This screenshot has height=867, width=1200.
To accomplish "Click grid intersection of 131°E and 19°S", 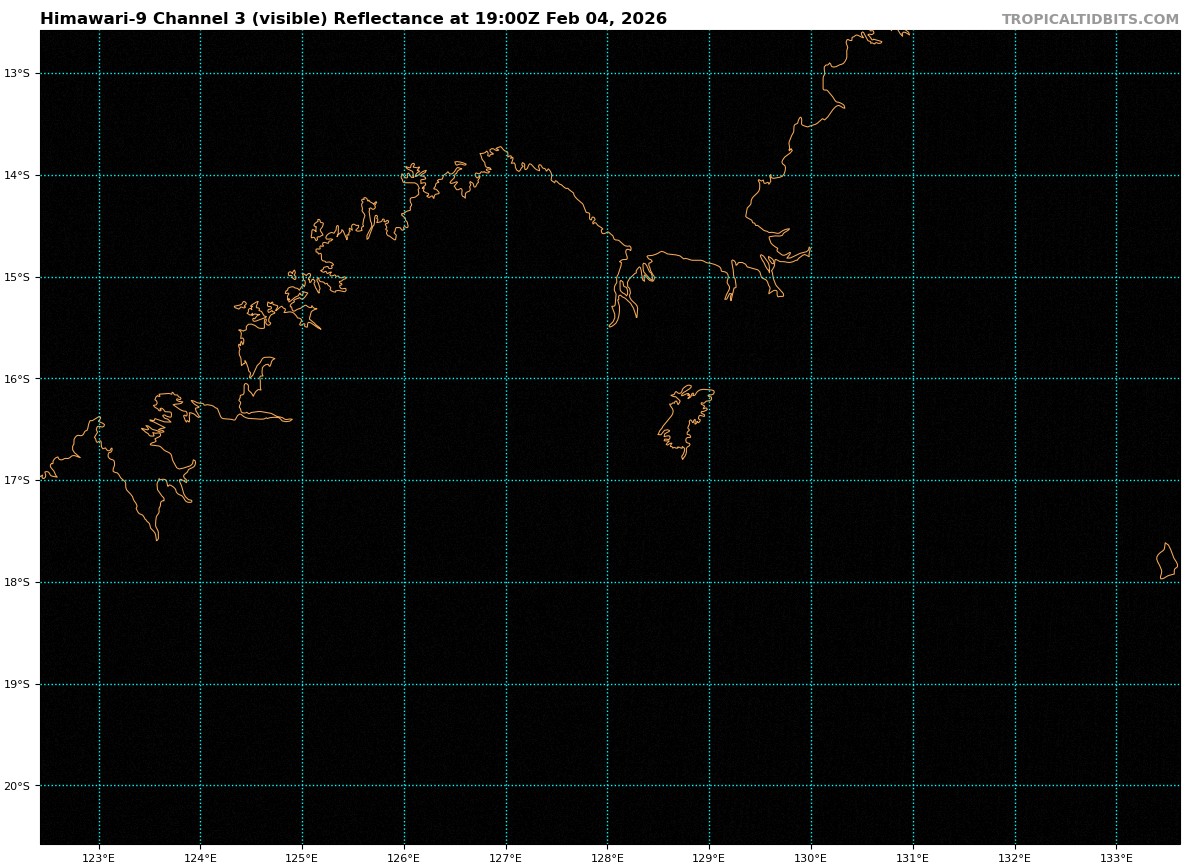I will [913, 684].
